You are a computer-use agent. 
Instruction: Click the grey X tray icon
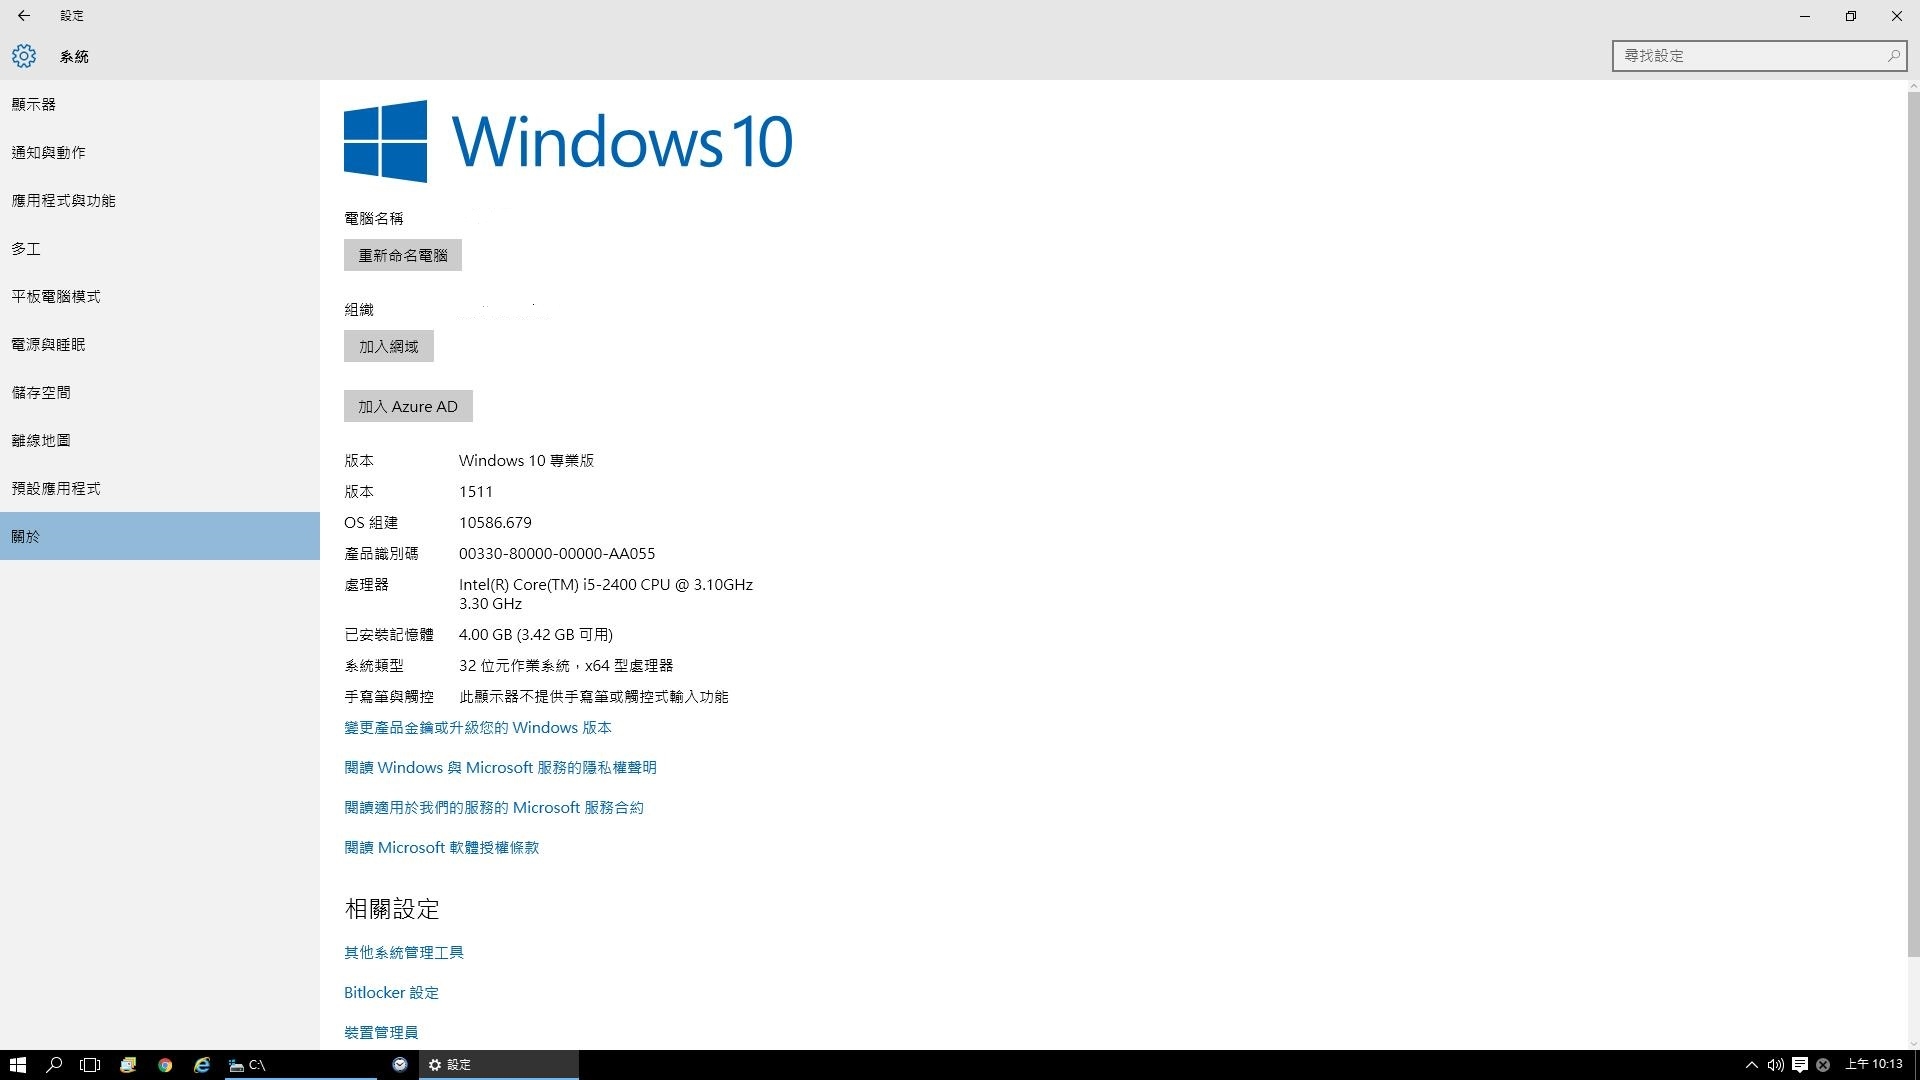click(x=1823, y=1065)
